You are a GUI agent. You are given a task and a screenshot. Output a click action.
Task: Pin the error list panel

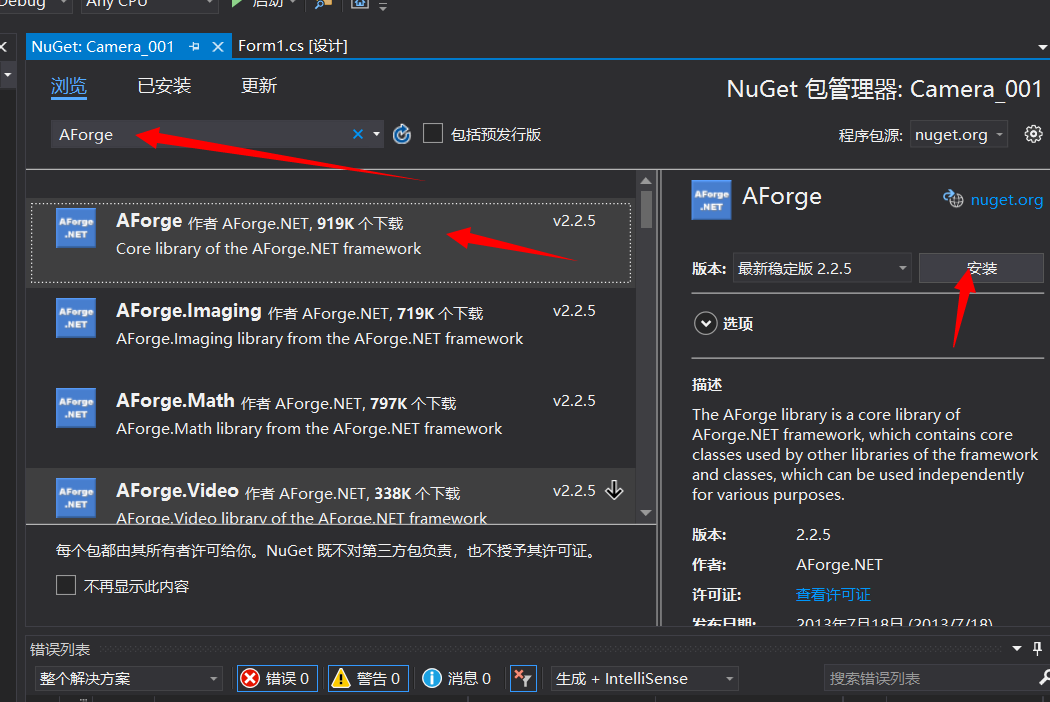tap(1037, 648)
